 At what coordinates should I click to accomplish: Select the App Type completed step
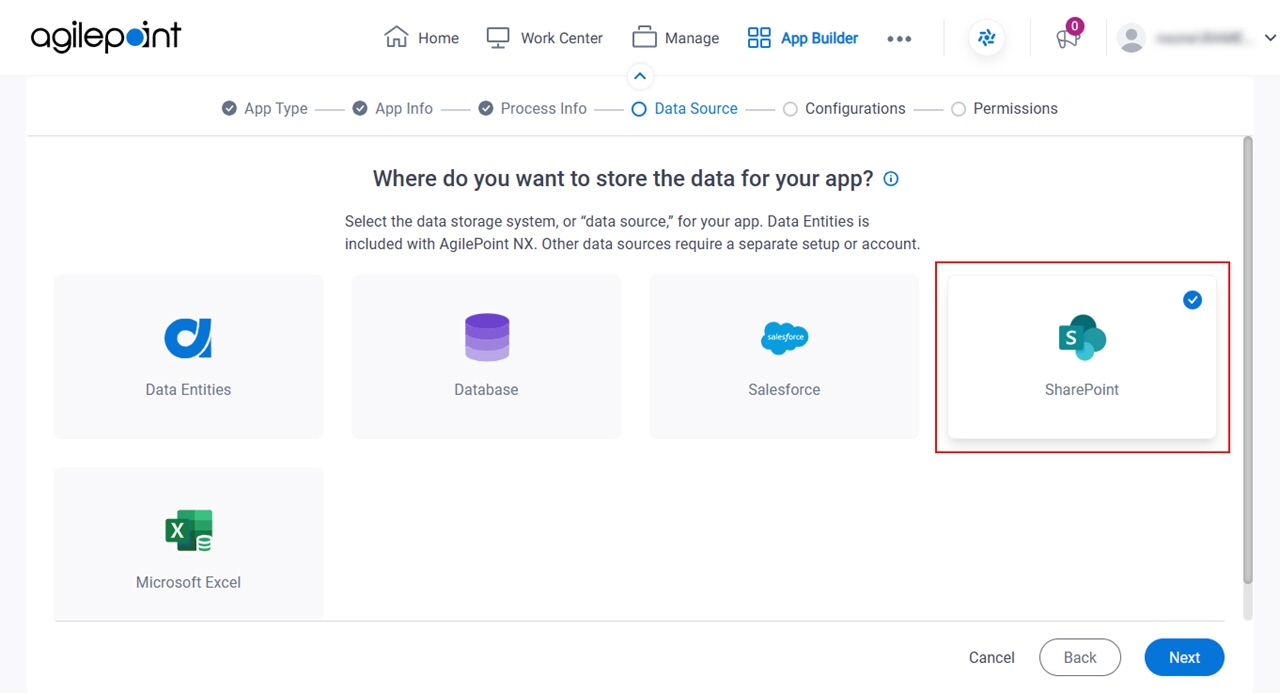[x=229, y=108]
